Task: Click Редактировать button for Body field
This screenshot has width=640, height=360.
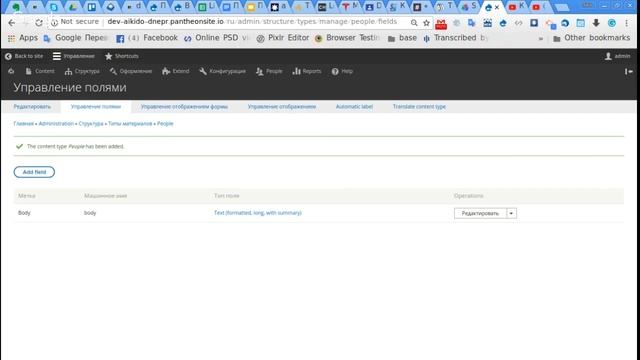Action: click(x=480, y=213)
